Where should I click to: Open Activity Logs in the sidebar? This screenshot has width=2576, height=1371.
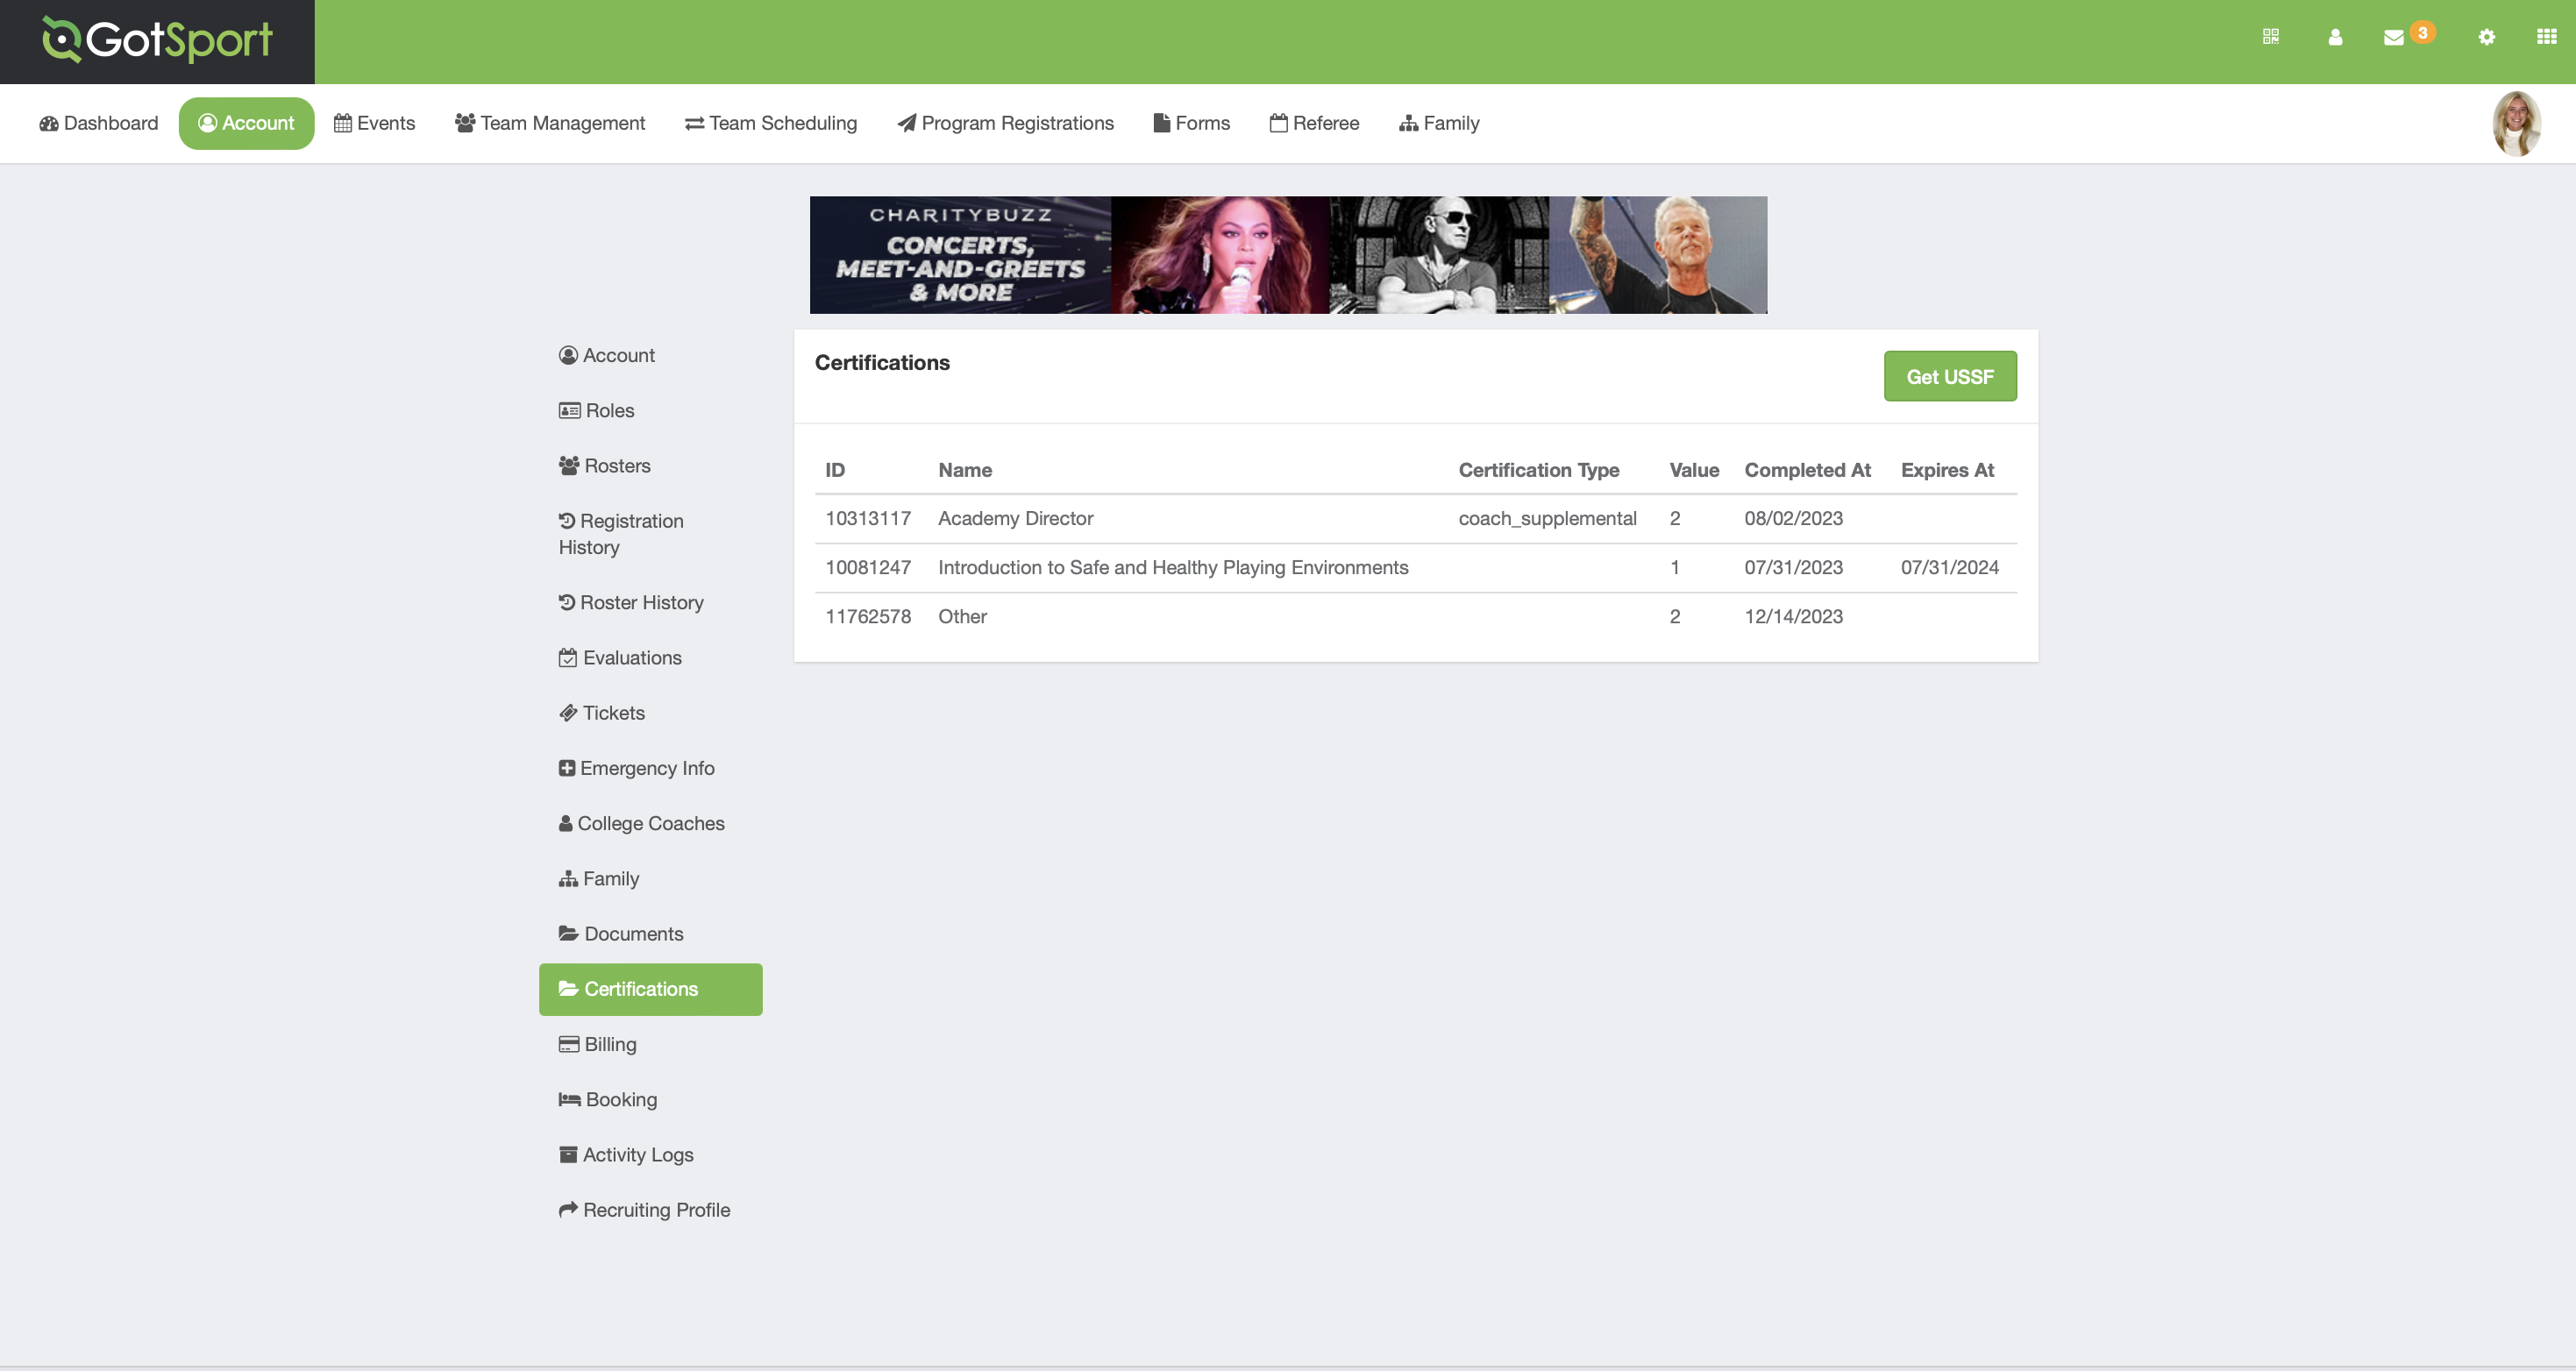[650, 1155]
